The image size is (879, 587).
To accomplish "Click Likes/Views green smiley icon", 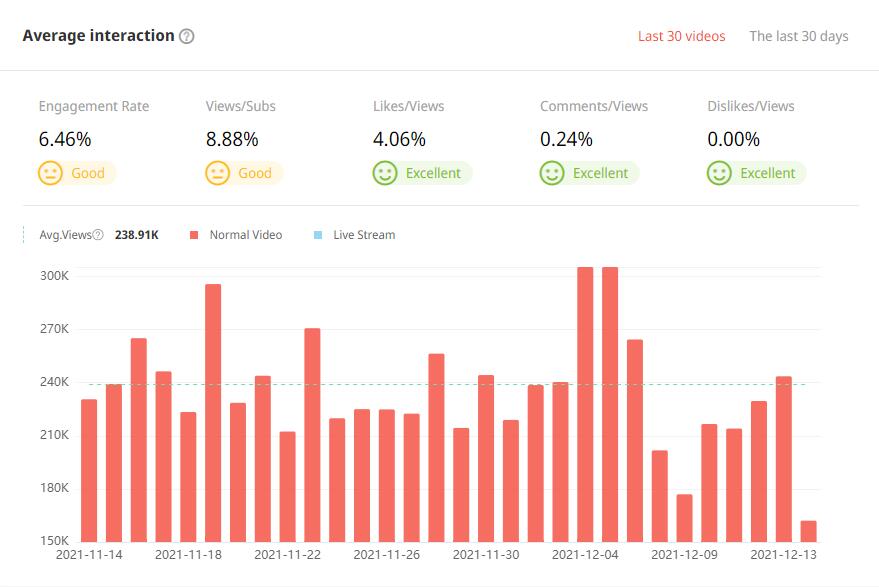I will [385, 173].
